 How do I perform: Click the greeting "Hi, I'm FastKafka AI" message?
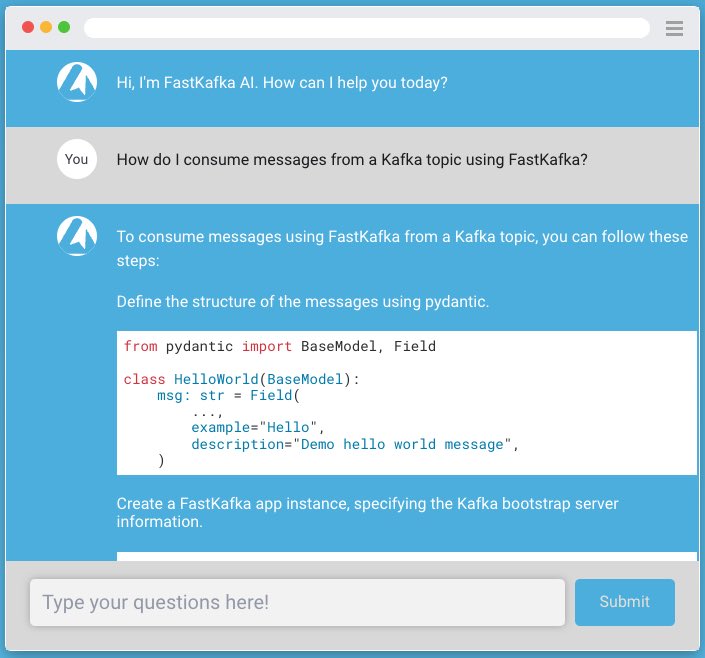282,83
